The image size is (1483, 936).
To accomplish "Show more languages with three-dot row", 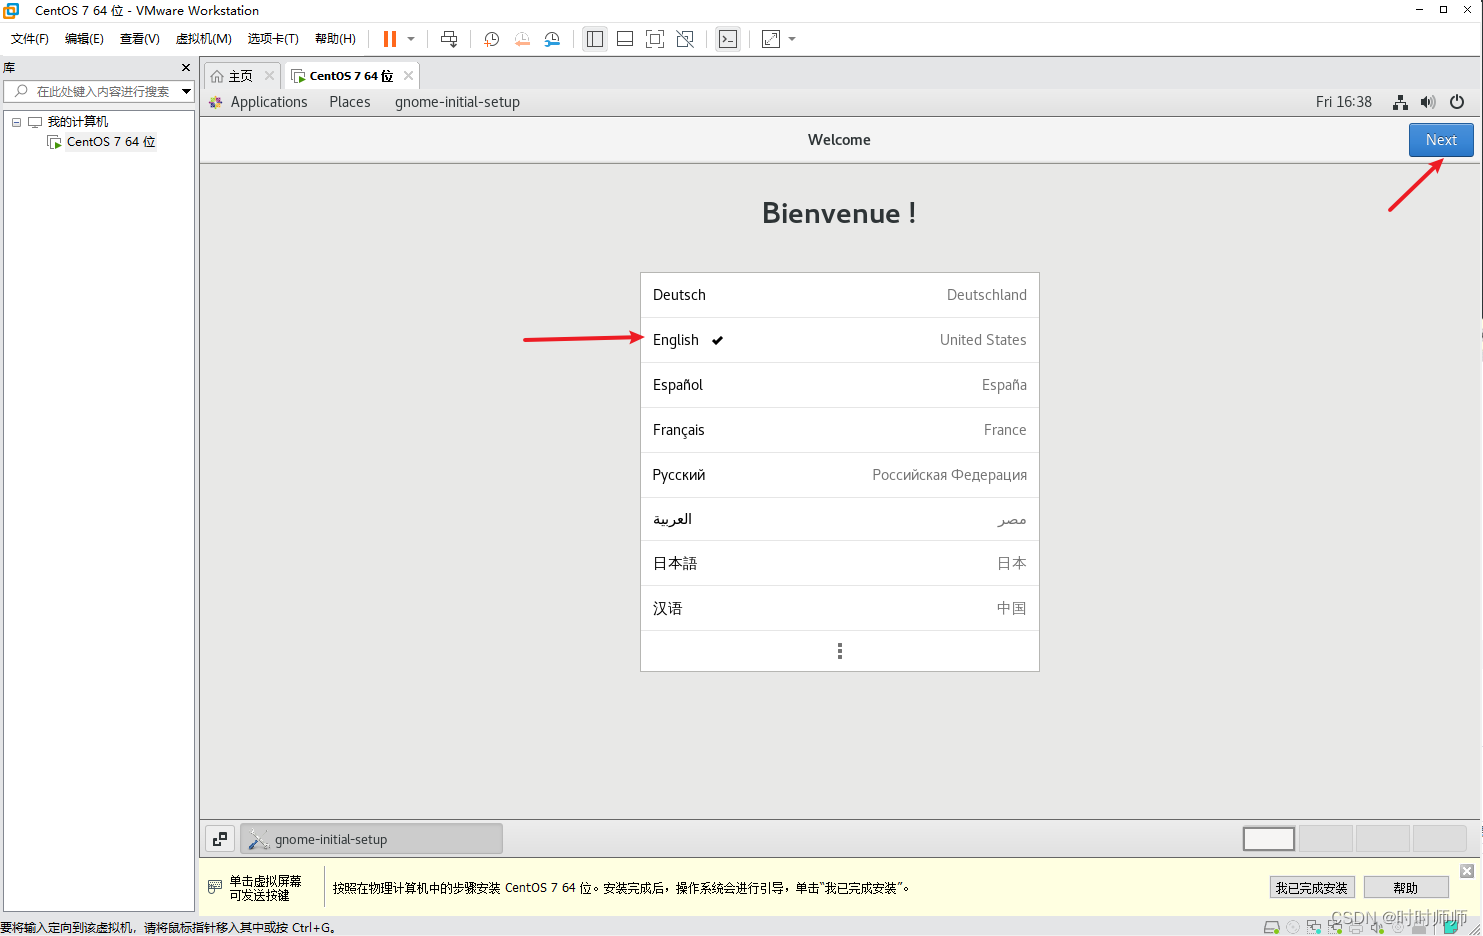I will coord(840,651).
